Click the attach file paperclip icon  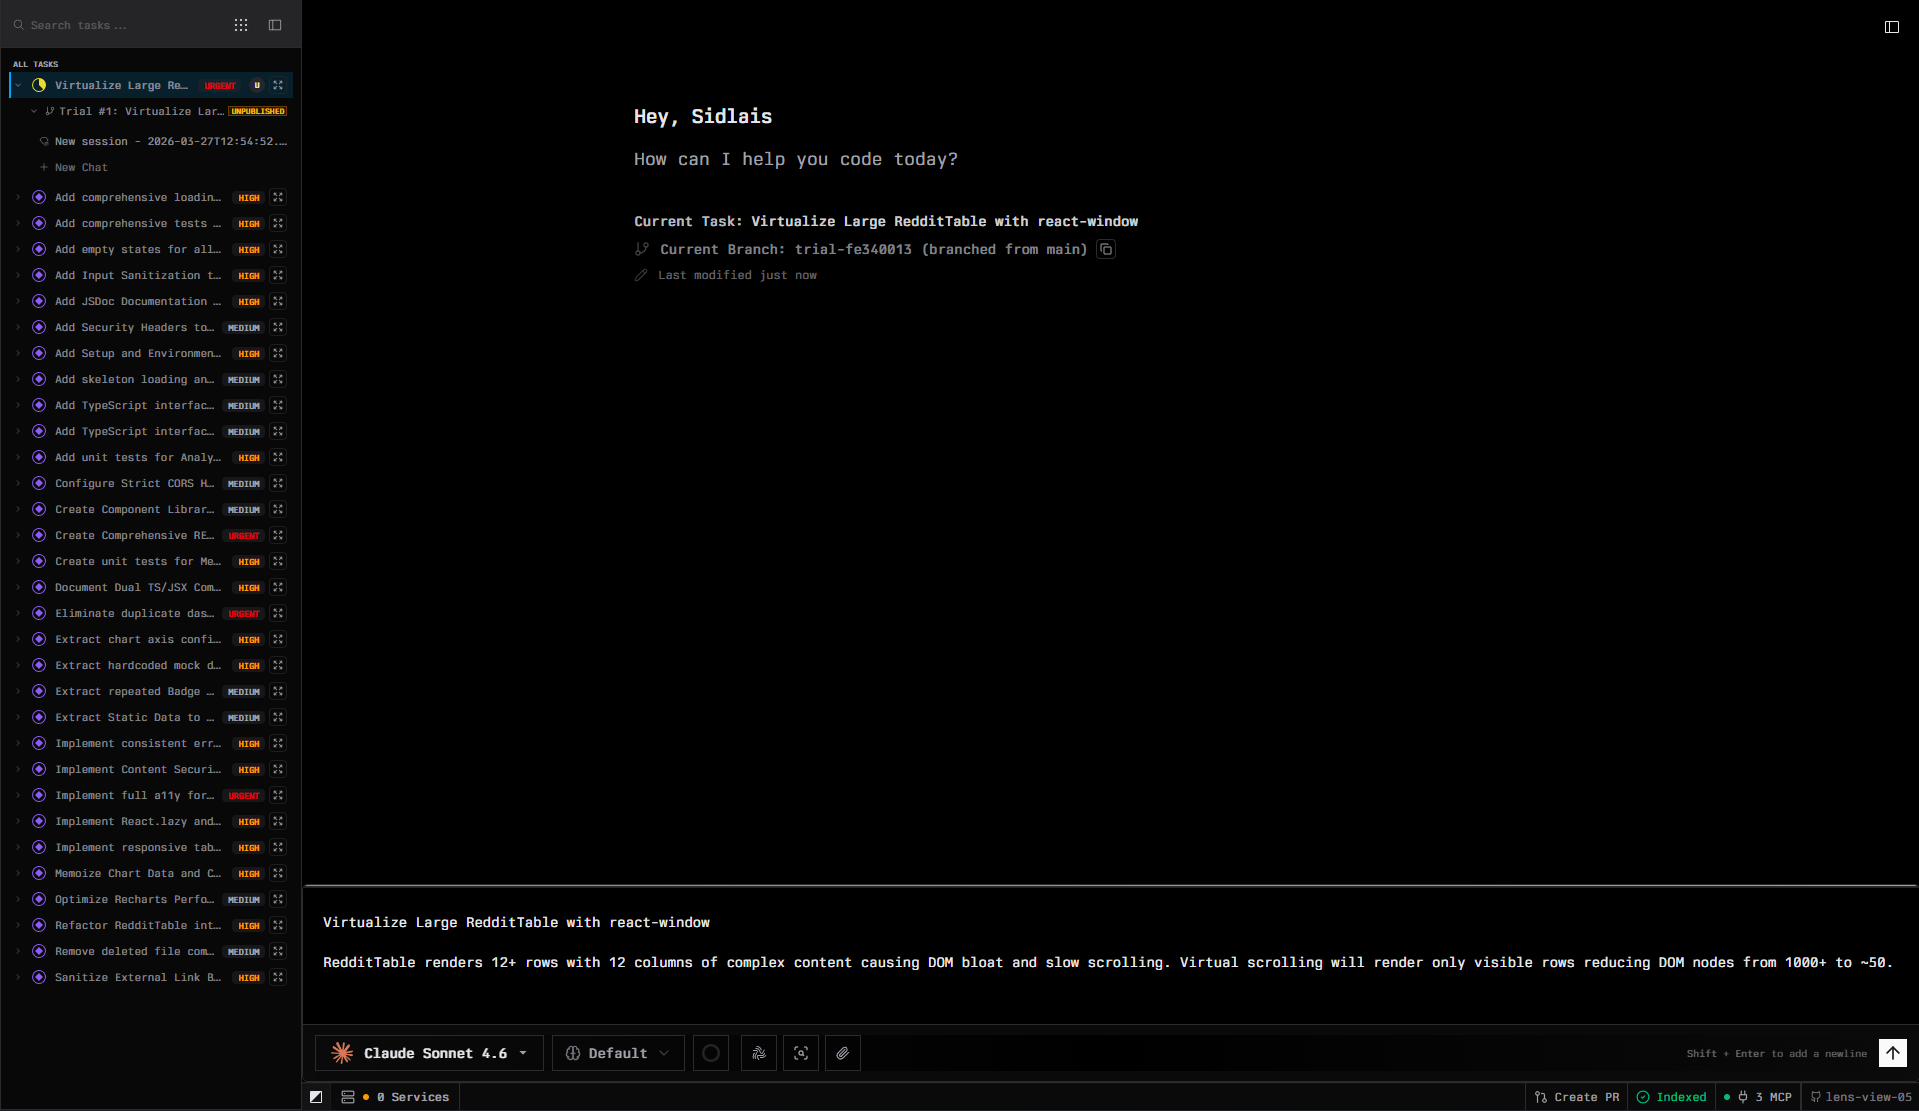(842, 1053)
